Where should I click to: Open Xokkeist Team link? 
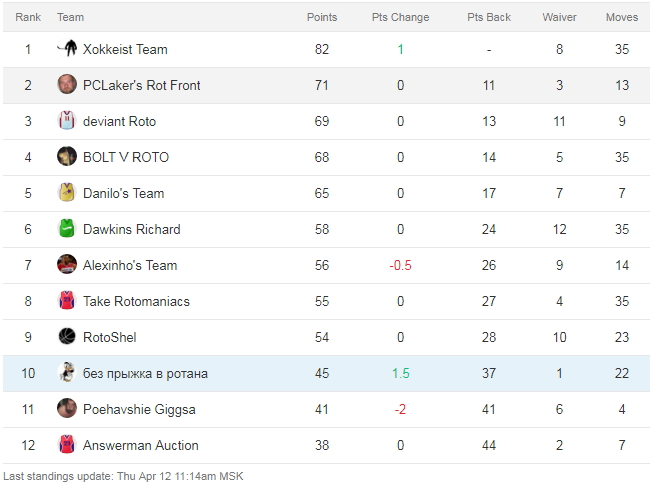pyautogui.click(x=125, y=49)
